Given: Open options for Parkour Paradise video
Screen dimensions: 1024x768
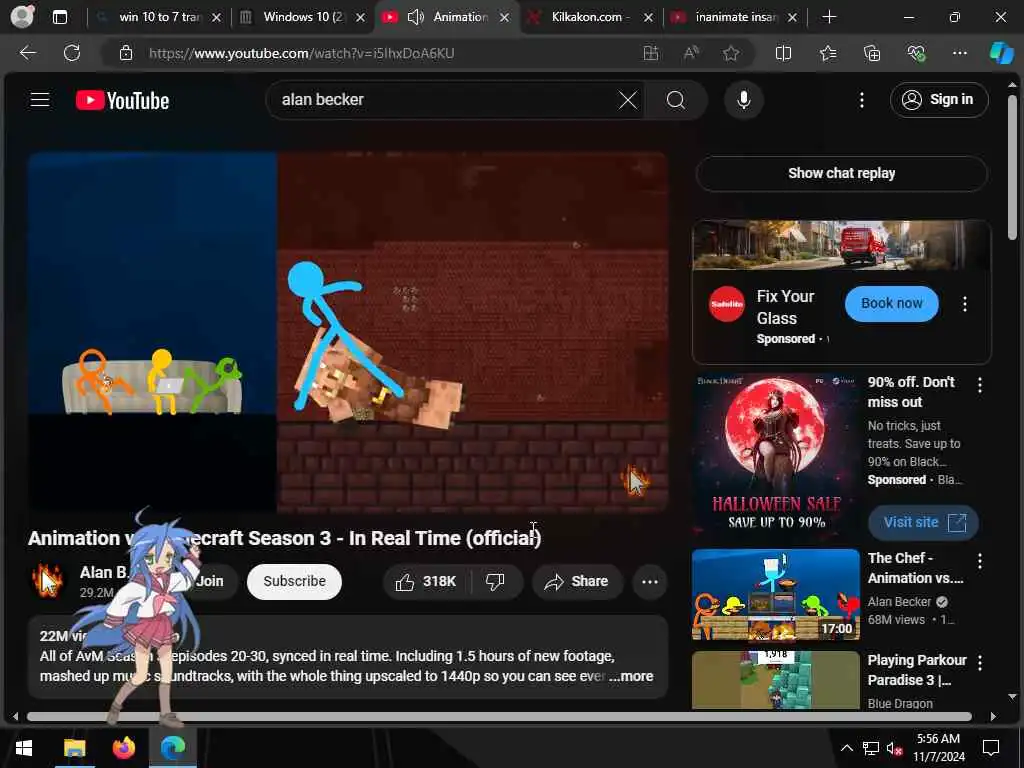Looking at the screenshot, I should tap(980, 663).
